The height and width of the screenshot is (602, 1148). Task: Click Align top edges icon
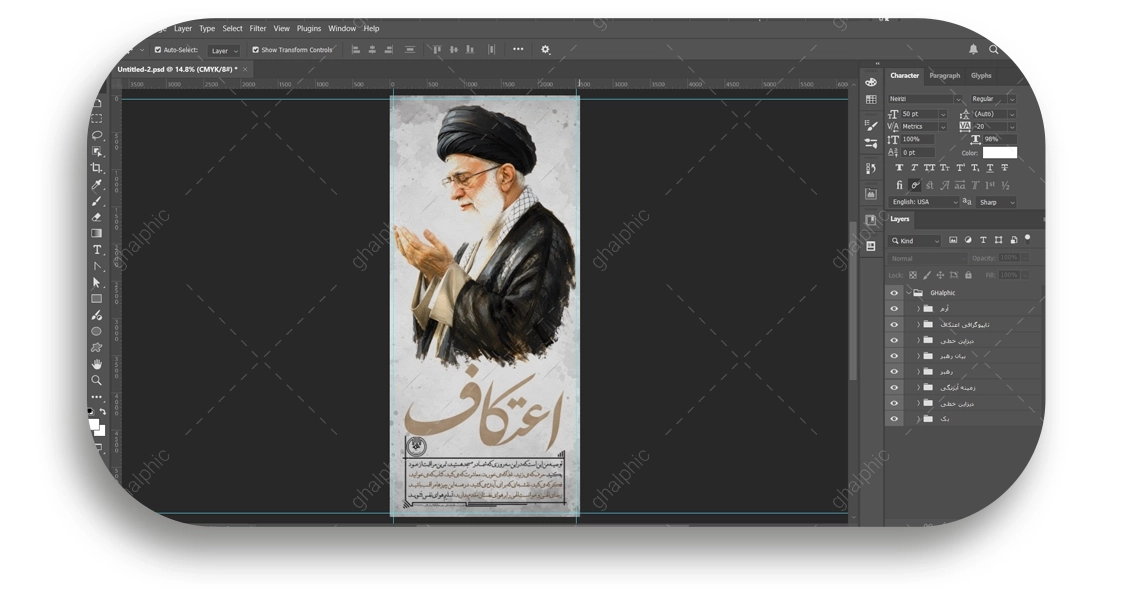437,50
